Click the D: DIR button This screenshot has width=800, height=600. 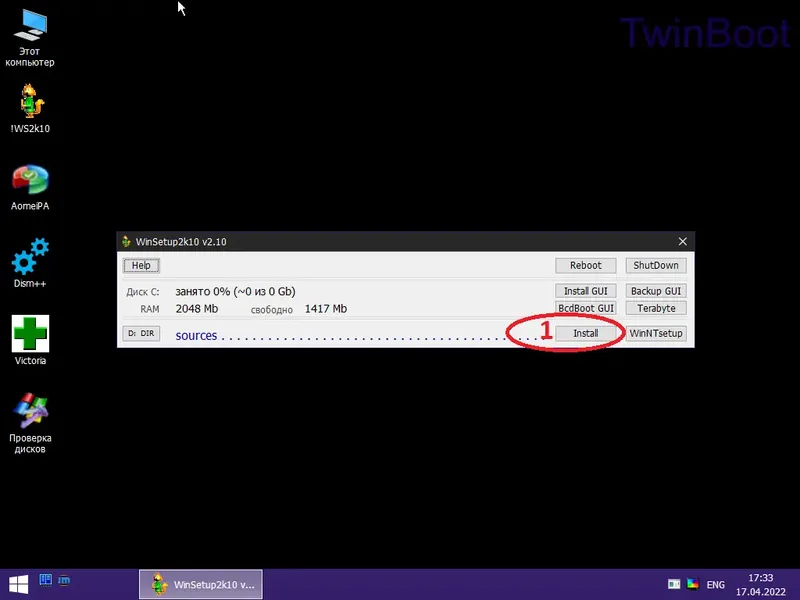click(141, 333)
